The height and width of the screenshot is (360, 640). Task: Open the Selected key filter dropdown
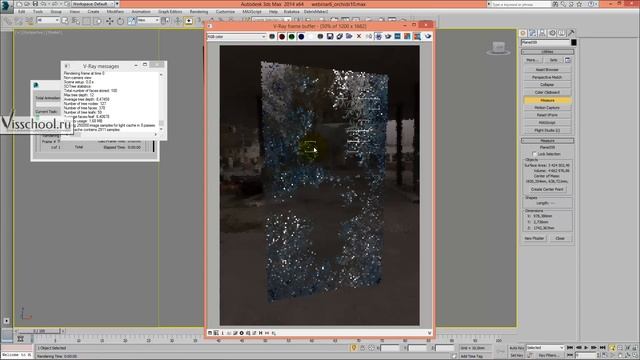pyautogui.click(x=544, y=348)
